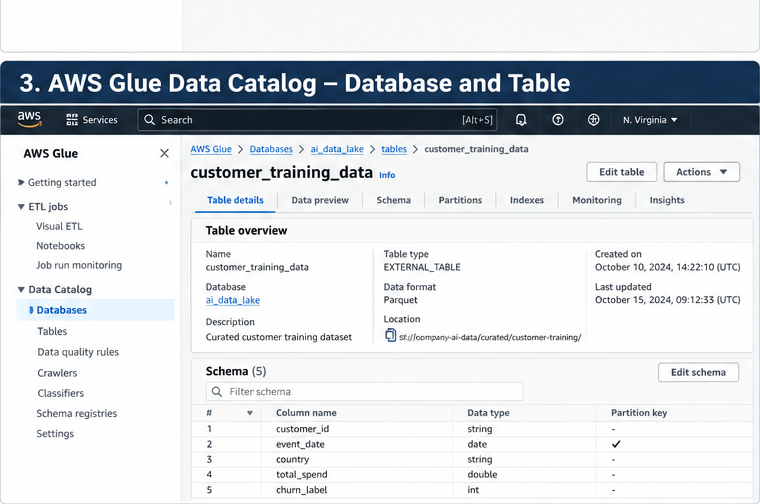Open the ai_data_lake database link in overview
The width and height of the screenshot is (760, 504).
(233, 300)
